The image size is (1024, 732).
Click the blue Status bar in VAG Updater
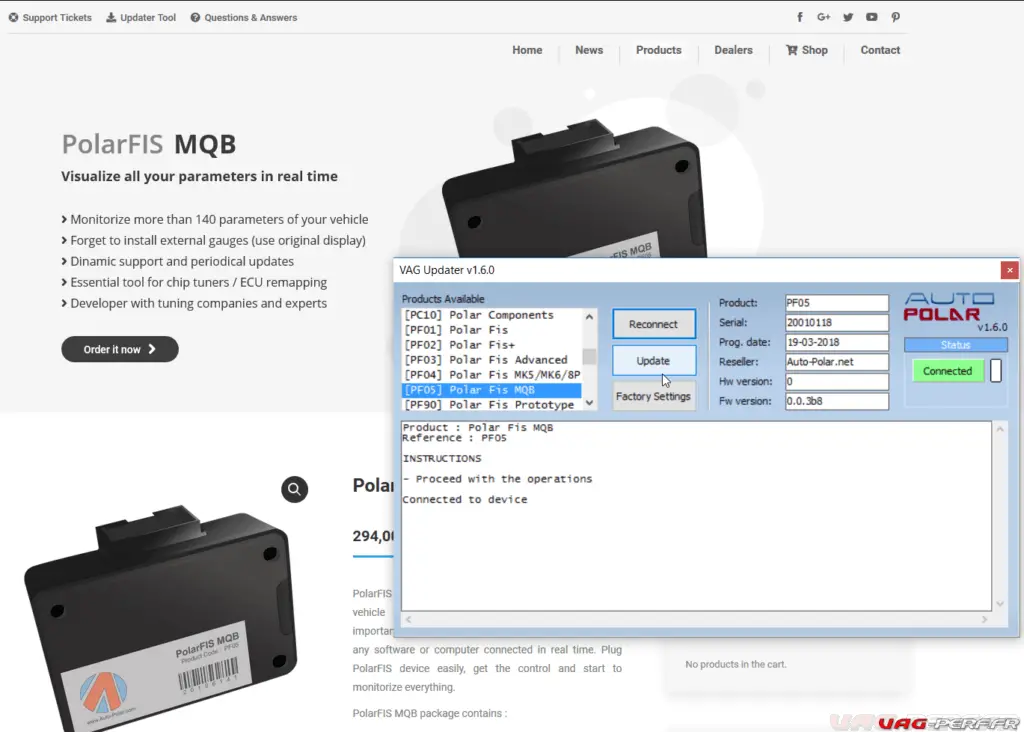pos(955,345)
